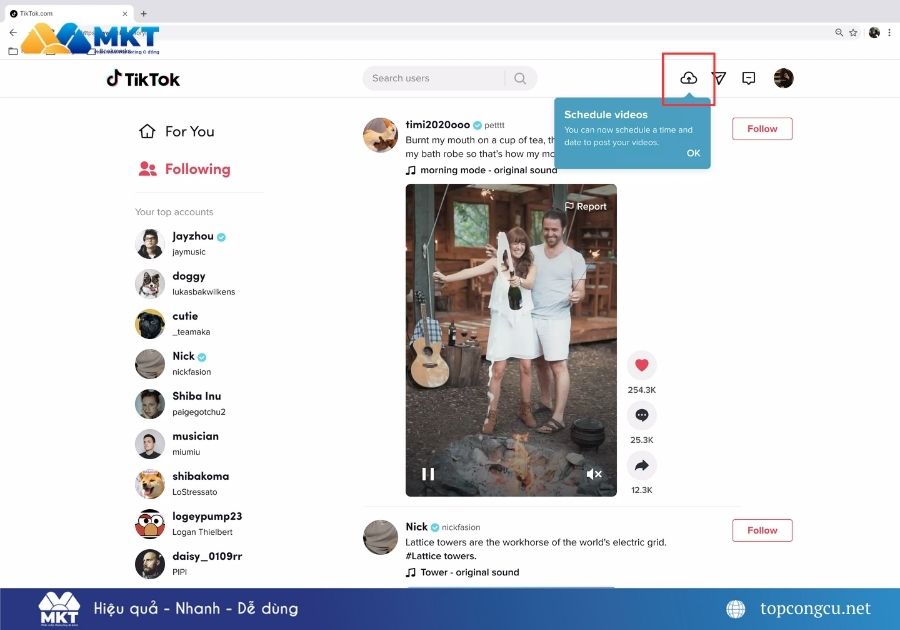The width and height of the screenshot is (900, 630).
Task: Click Jayzhou's avatar picture
Action: tap(150, 243)
